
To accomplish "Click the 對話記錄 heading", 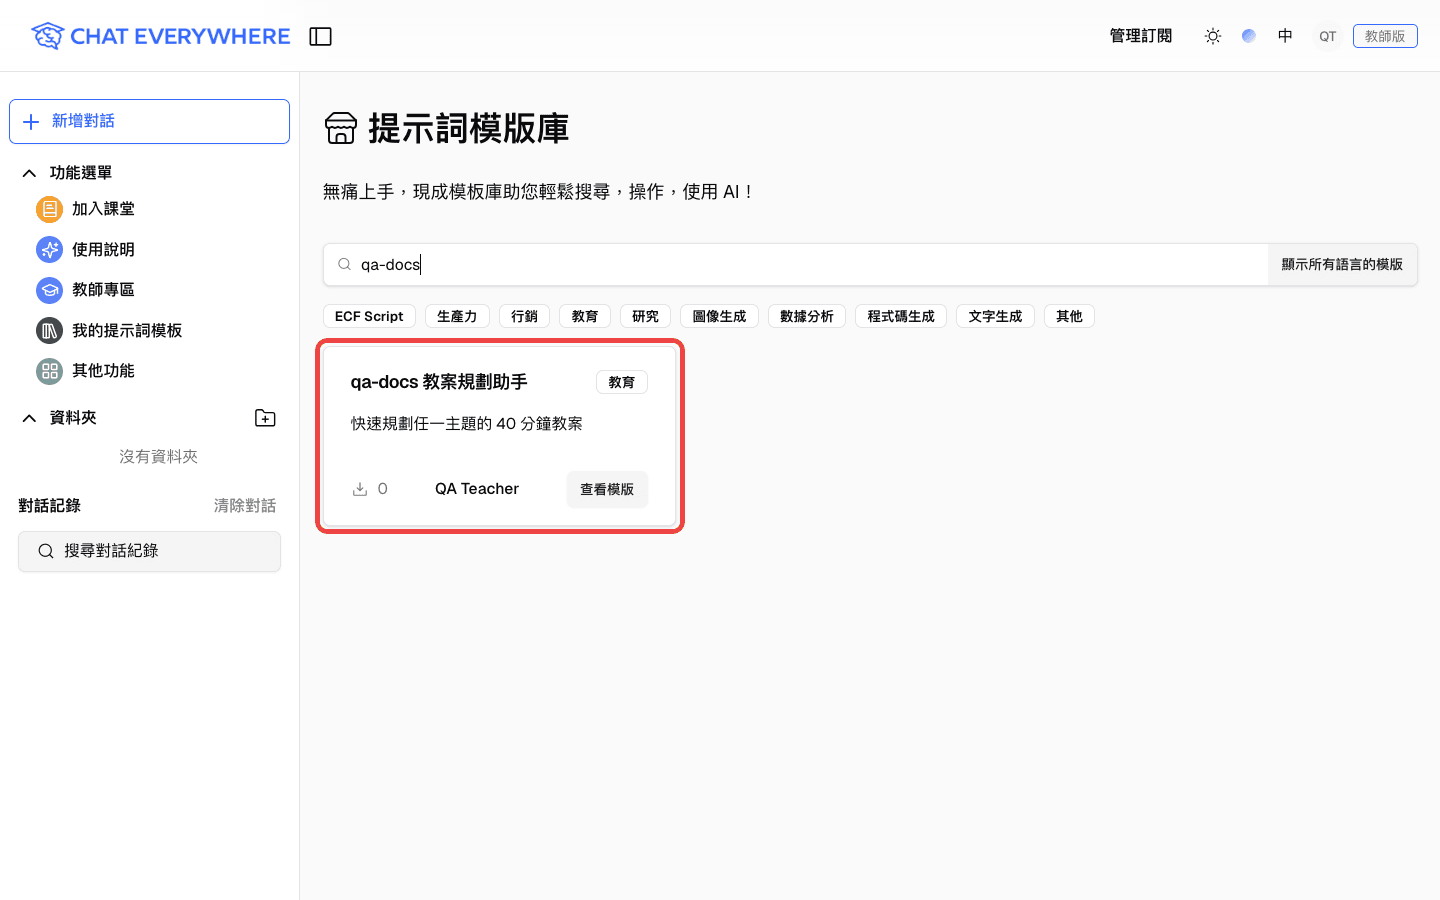I will click(49, 506).
